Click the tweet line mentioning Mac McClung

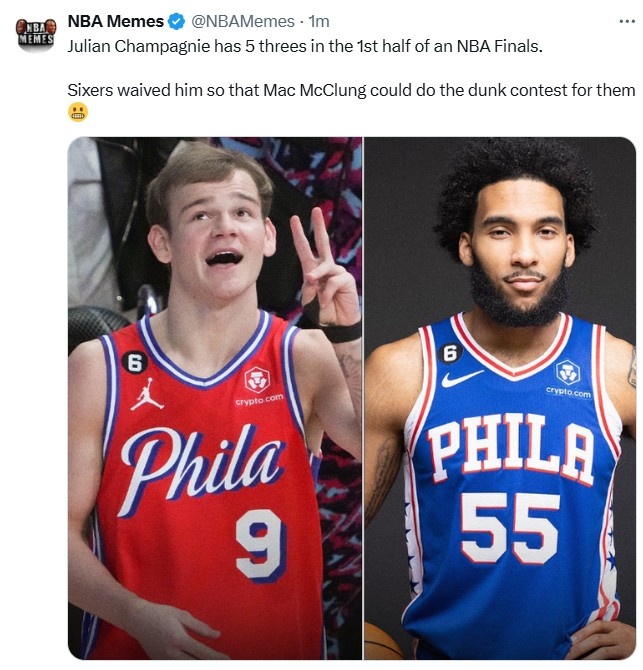pyautogui.click(x=351, y=90)
